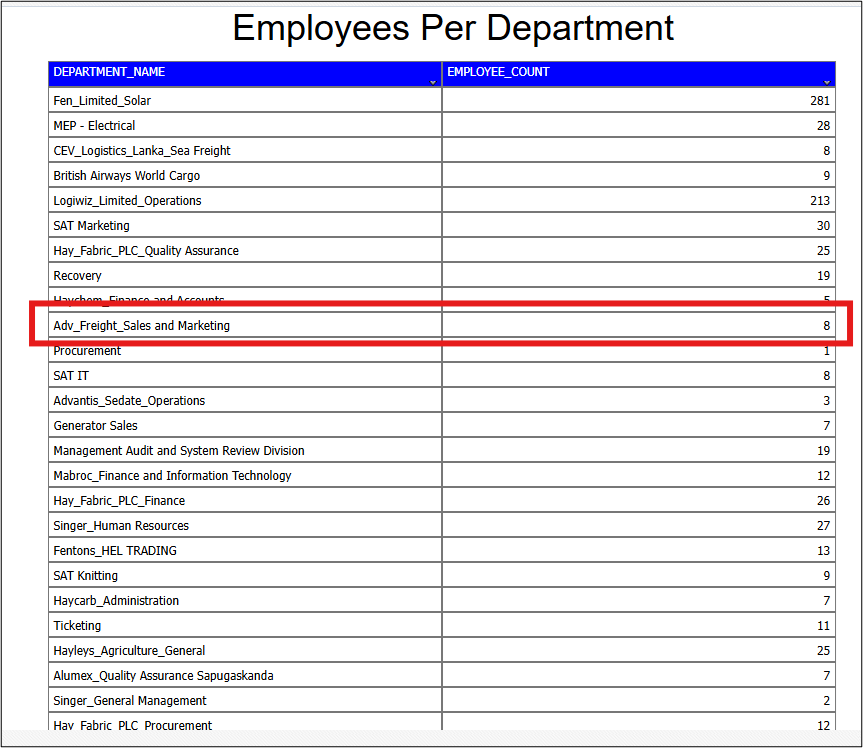The width and height of the screenshot is (863, 748).
Task: Click the CEV_Logistics_Lanka_Sea Freight cell
Action: [142, 151]
